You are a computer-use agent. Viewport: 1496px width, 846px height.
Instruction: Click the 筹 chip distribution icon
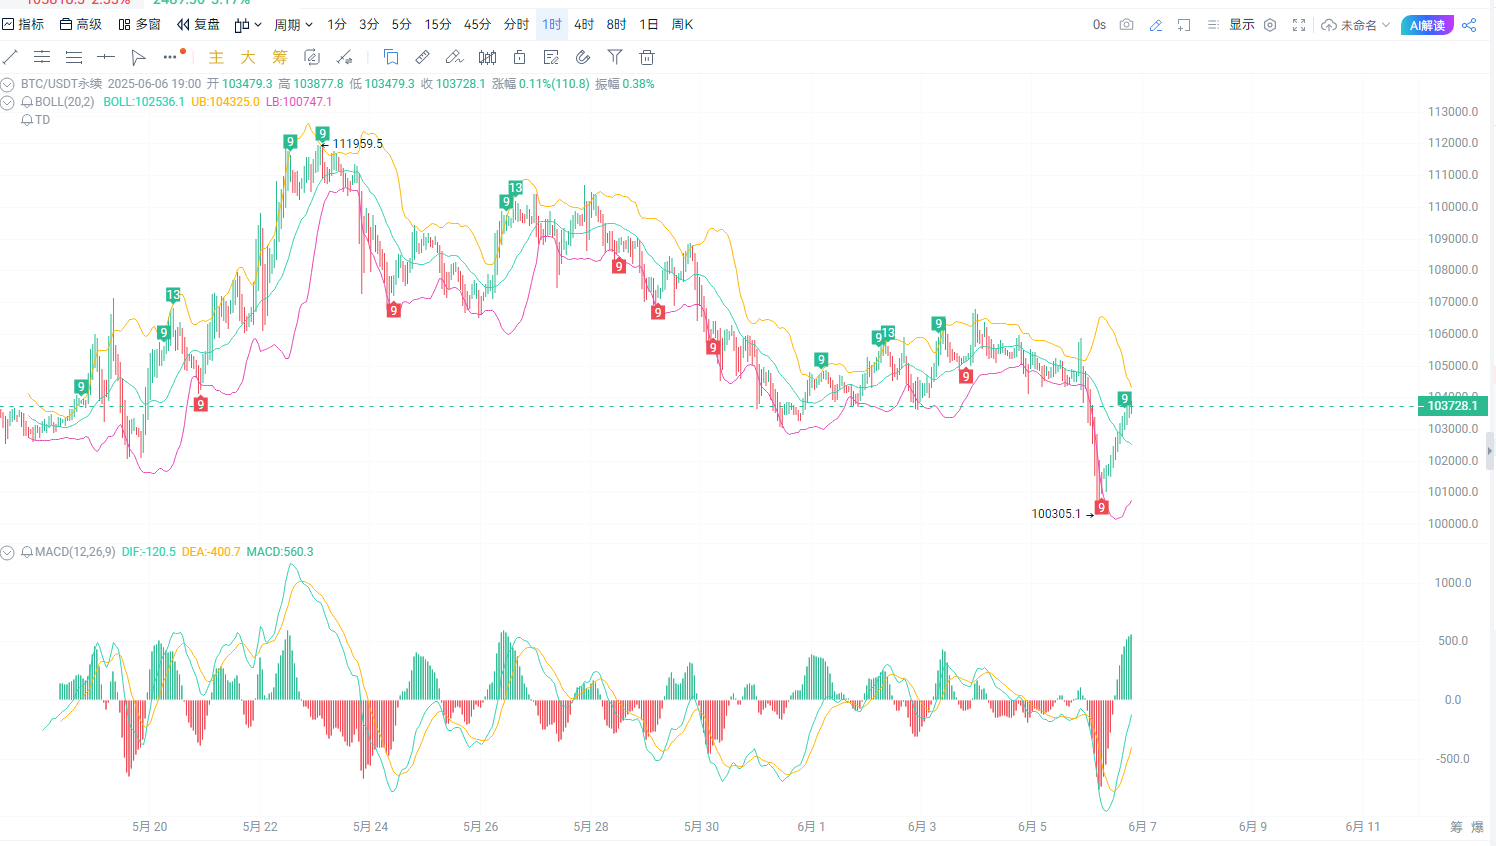coord(280,57)
